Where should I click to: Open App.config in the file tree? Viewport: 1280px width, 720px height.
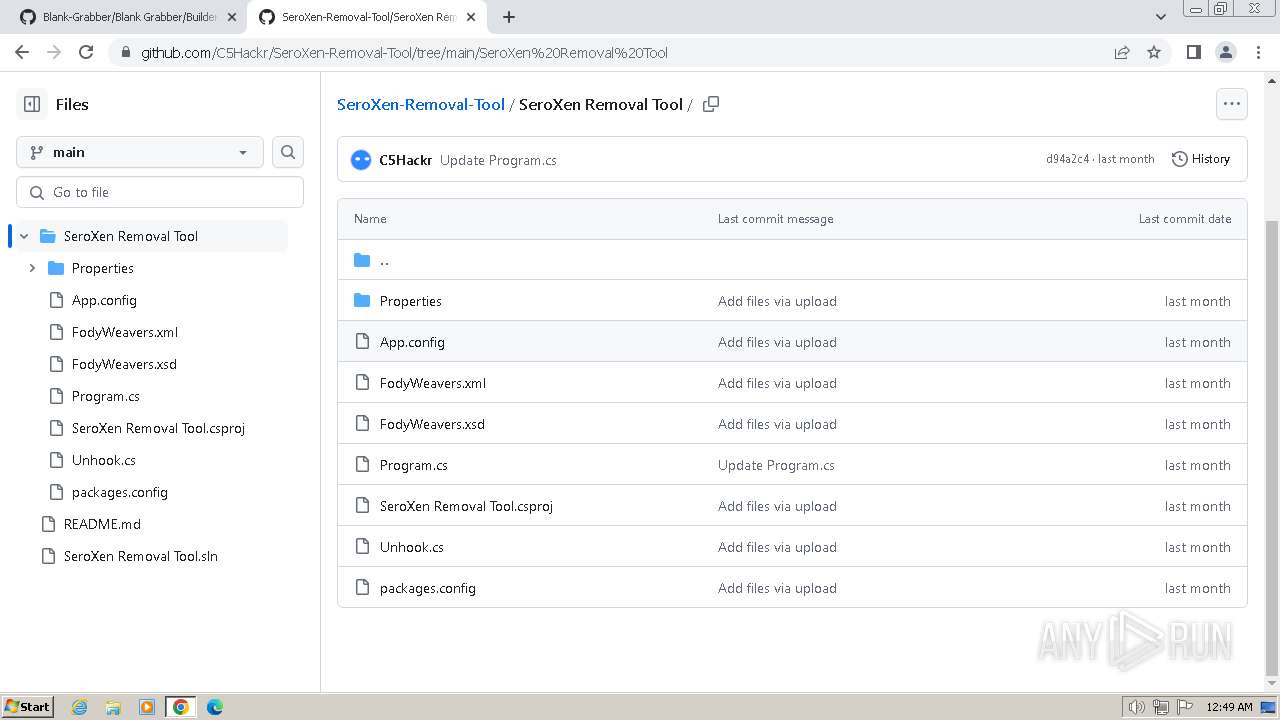point(104,300)
